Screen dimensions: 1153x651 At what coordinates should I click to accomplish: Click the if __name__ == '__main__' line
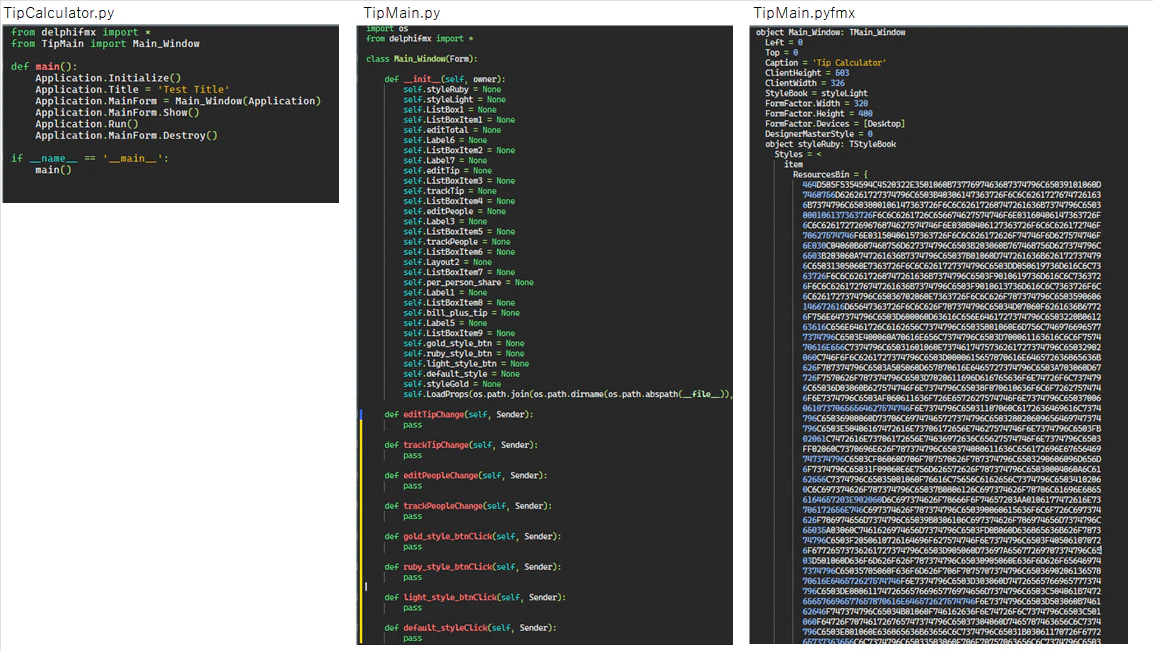[90, 158]
